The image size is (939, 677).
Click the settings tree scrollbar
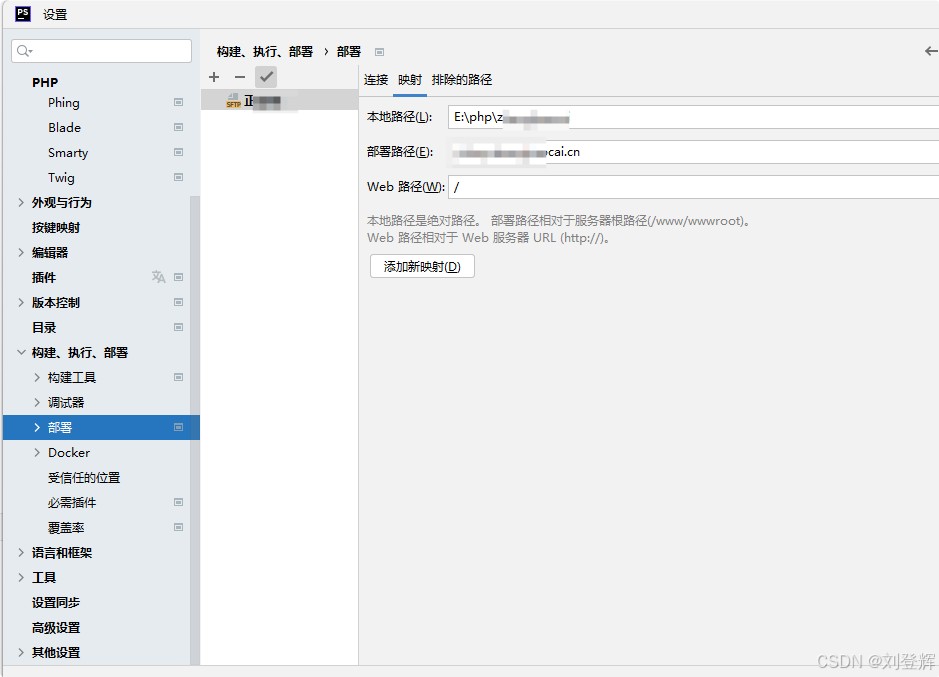pos(195,430)
